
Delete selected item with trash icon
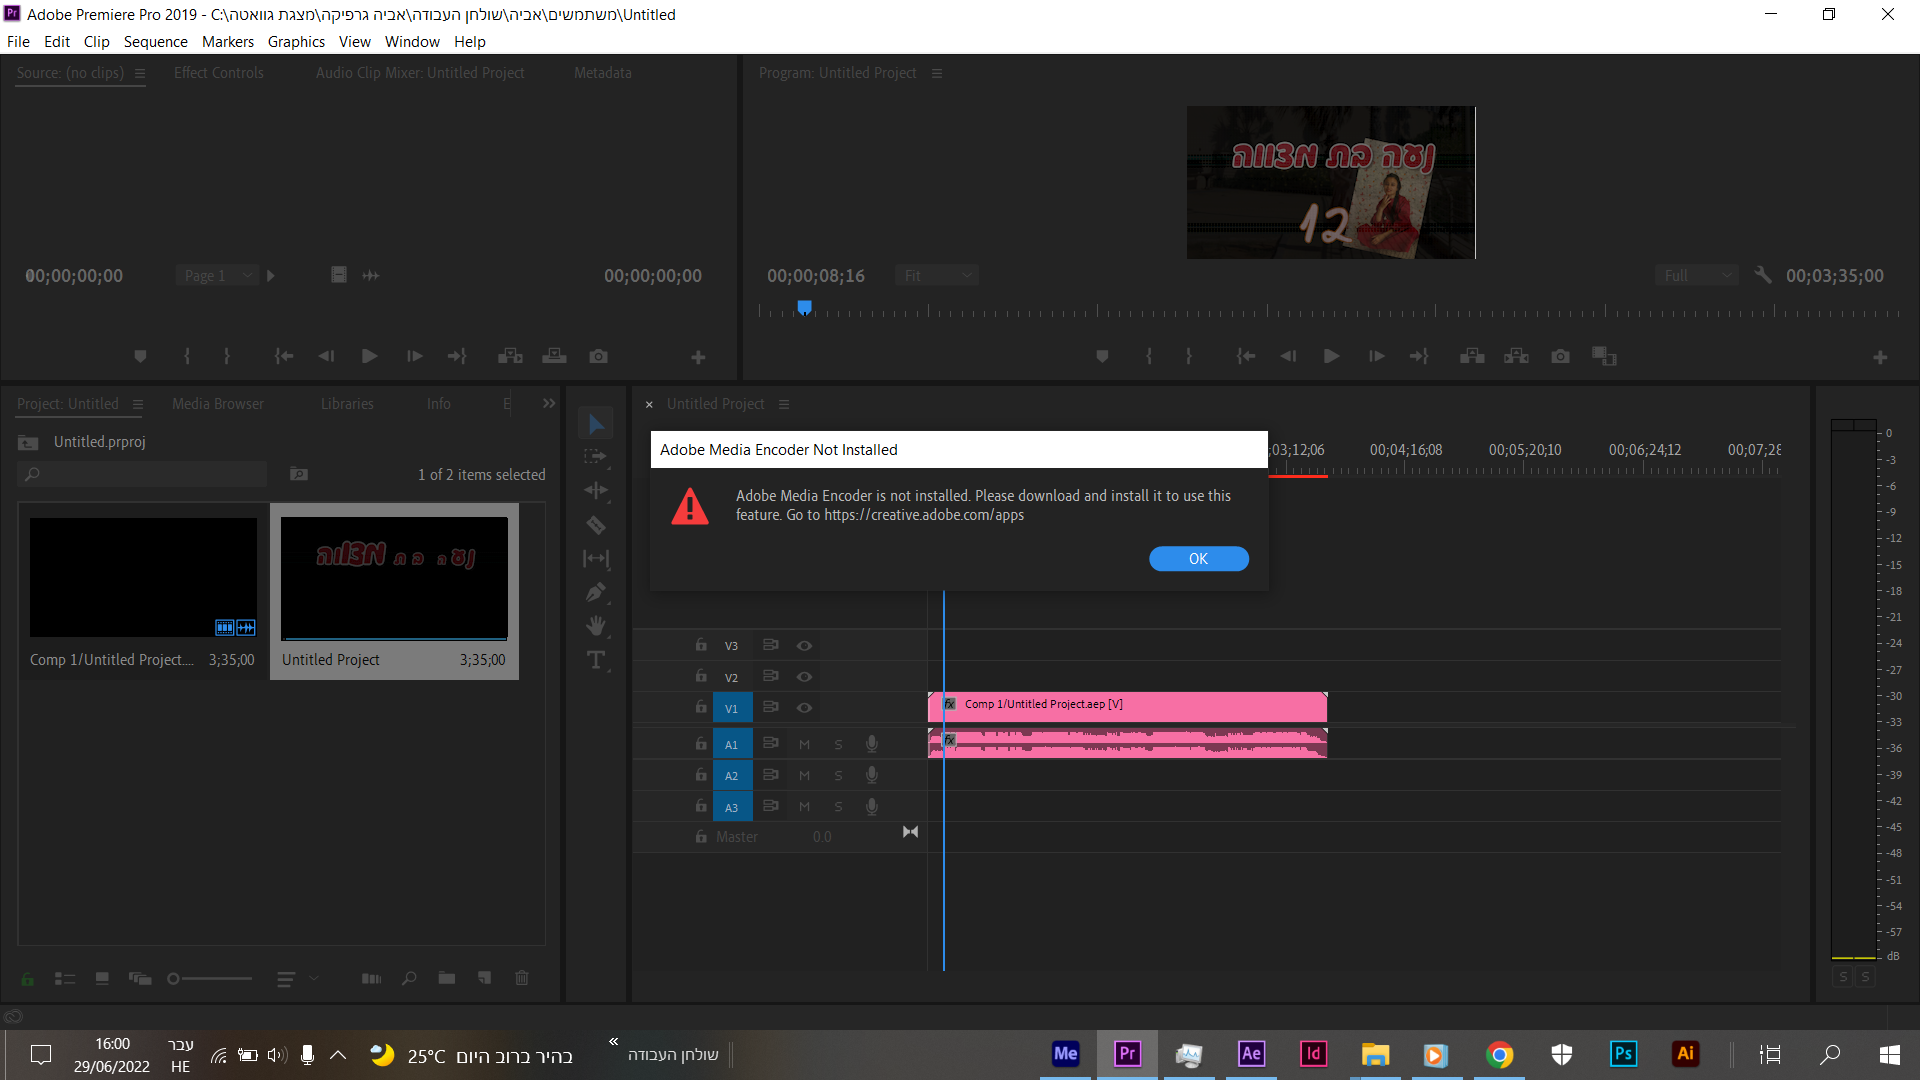pyautogui.click(x=522, y=978)
